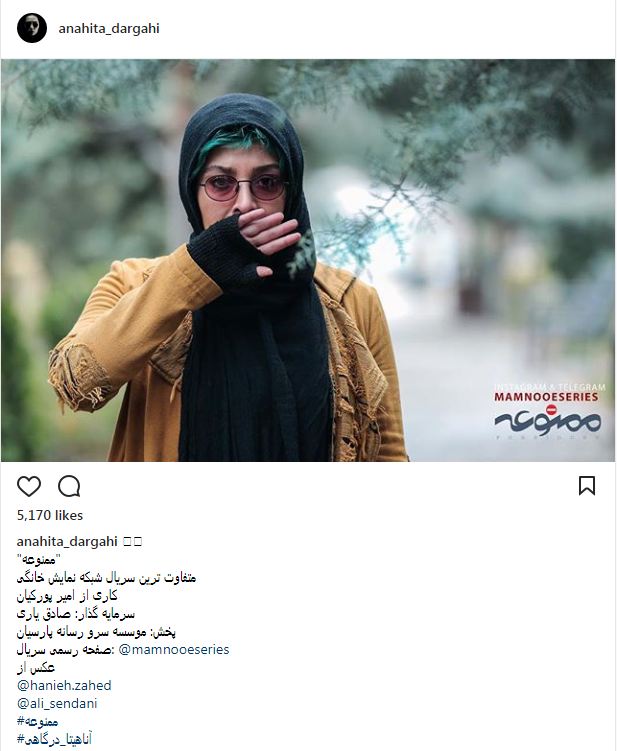Viewport: 617px width, 751px height.
Task: Open the anahita_dargahi username in the header
Action: coord(109,29)
